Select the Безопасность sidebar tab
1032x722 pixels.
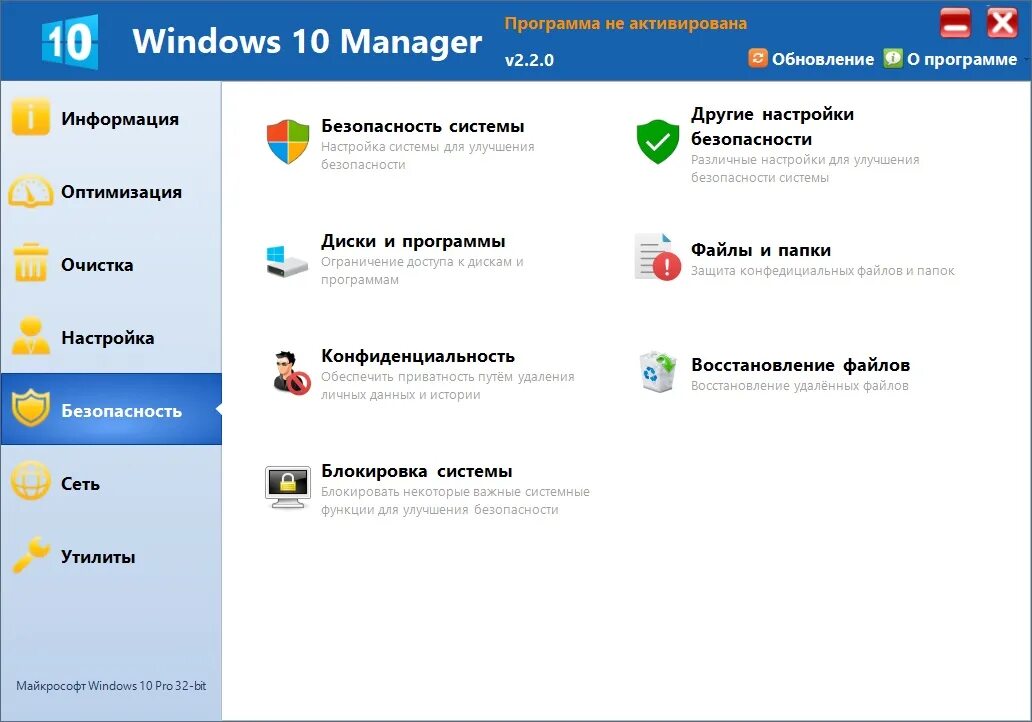pyautogui.click(x=111, y=409)
